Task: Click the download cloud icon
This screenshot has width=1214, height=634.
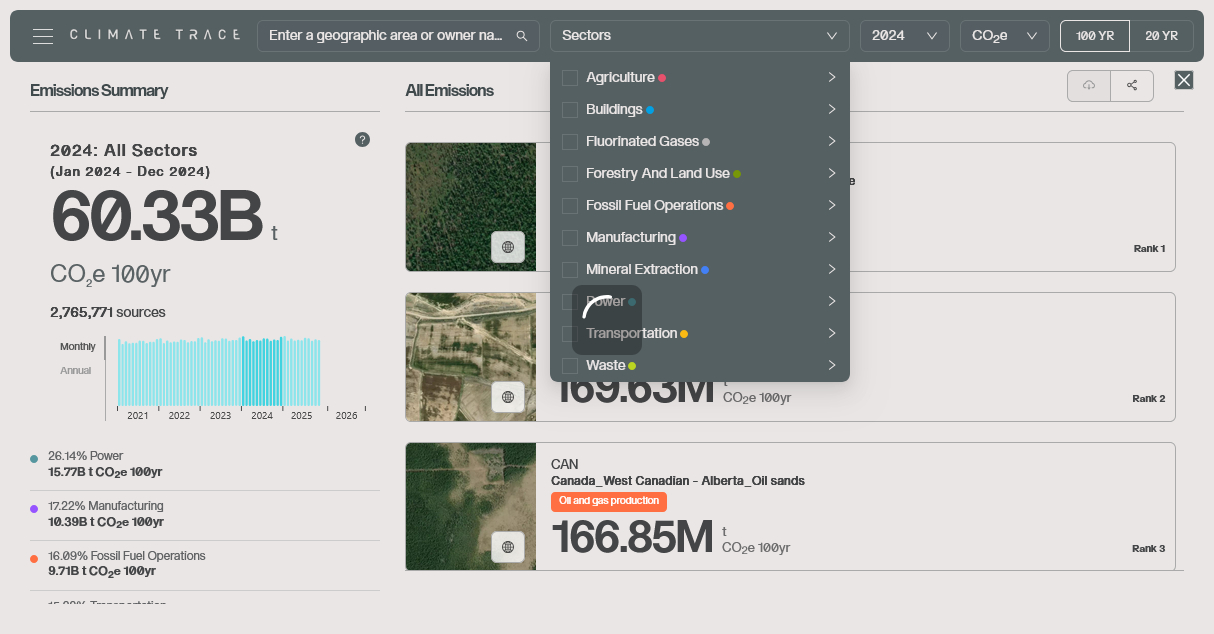Action: 1089,86
